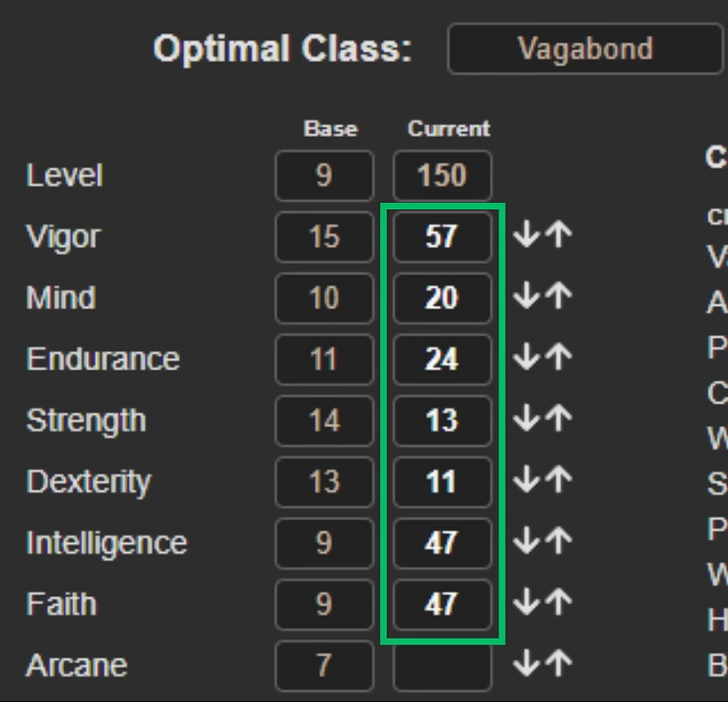
Task: Raise Mind with its up arrow
Action: (559, 298)
